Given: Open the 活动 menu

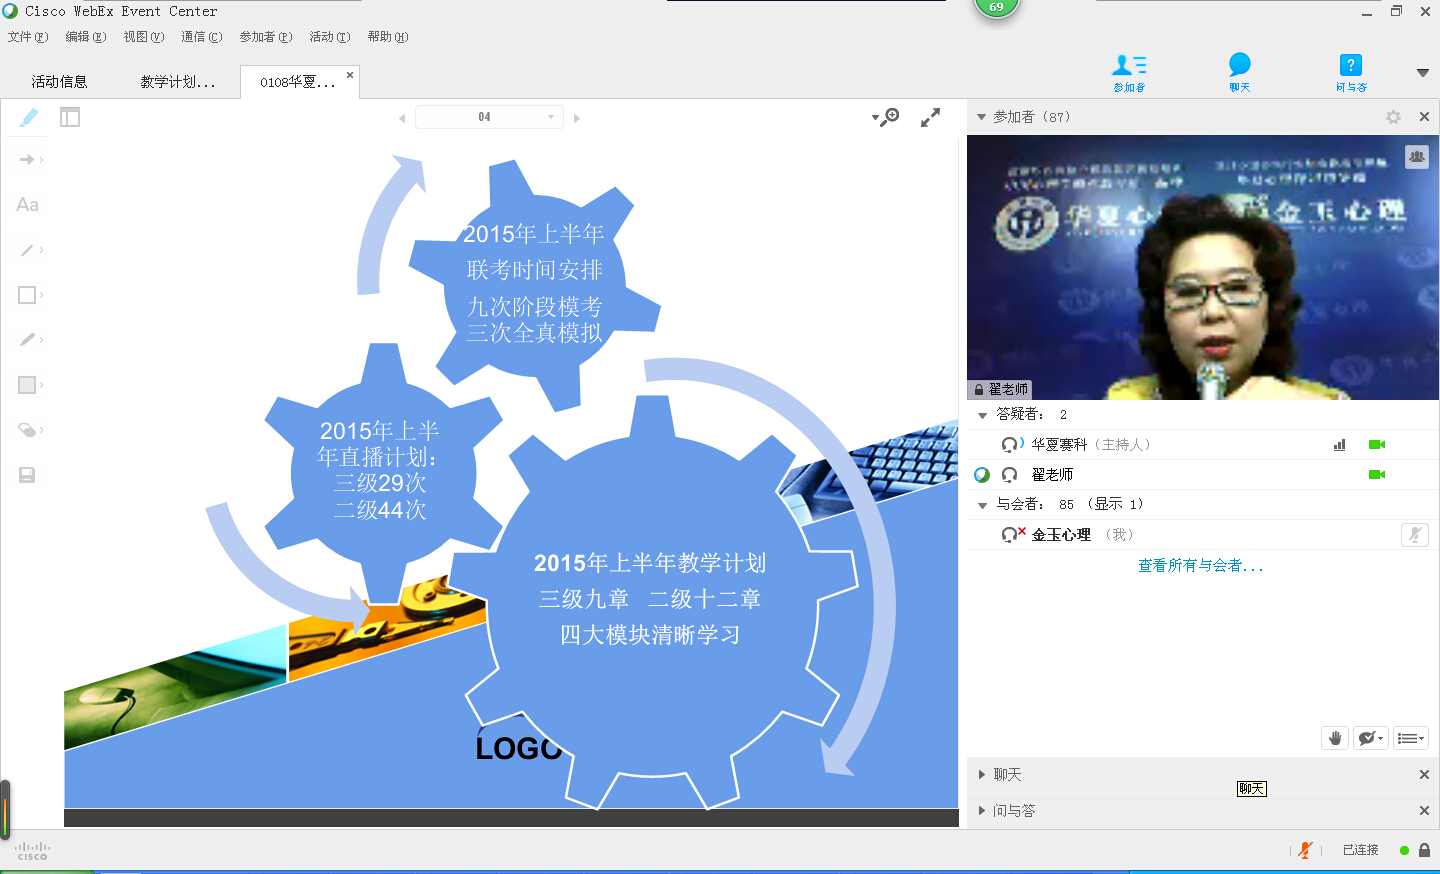Looking at the screenshot, I should click(330, 37).
